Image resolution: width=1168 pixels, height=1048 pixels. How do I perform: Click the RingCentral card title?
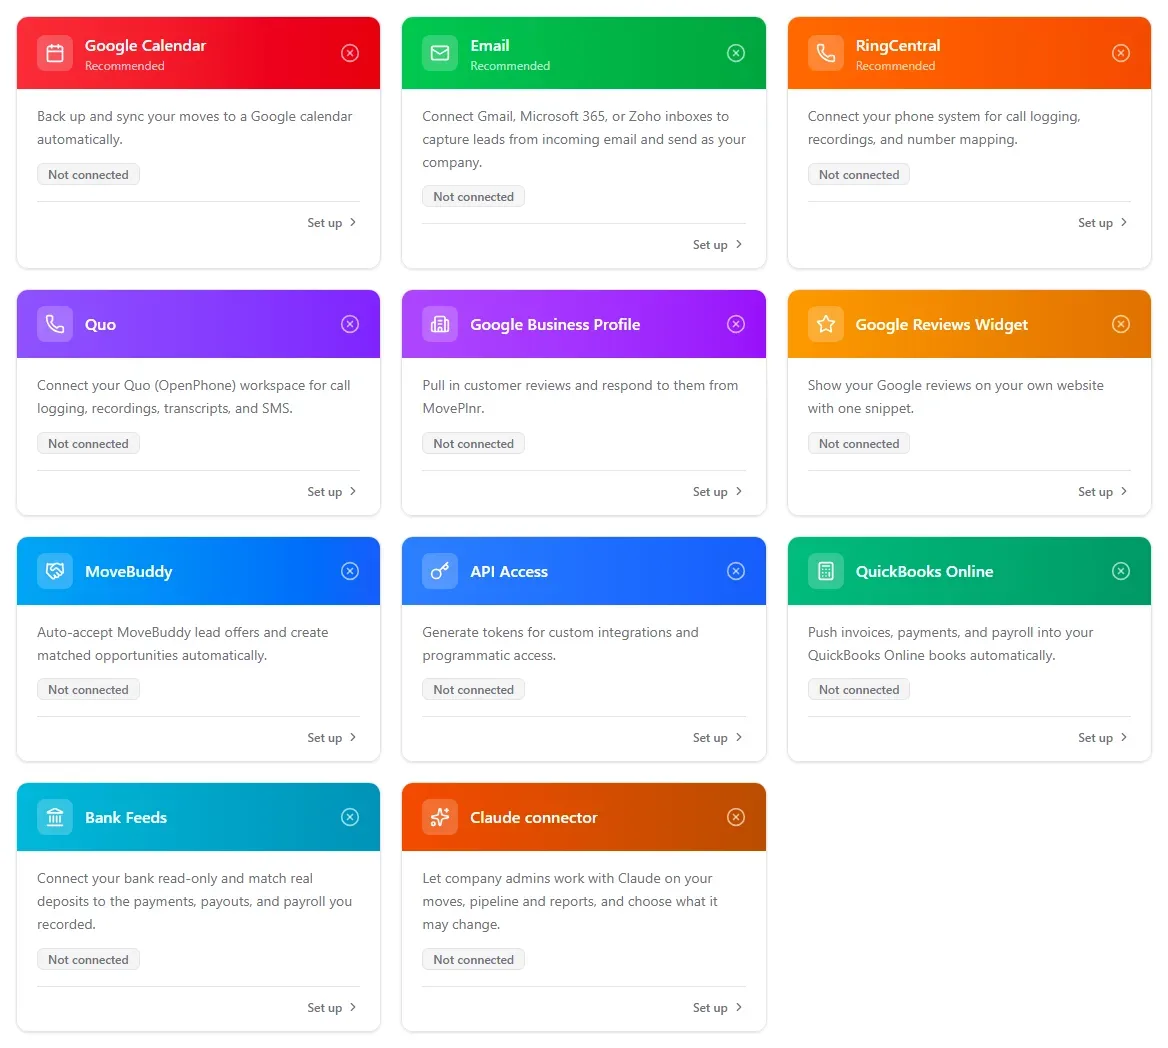(x=898, y=45)
